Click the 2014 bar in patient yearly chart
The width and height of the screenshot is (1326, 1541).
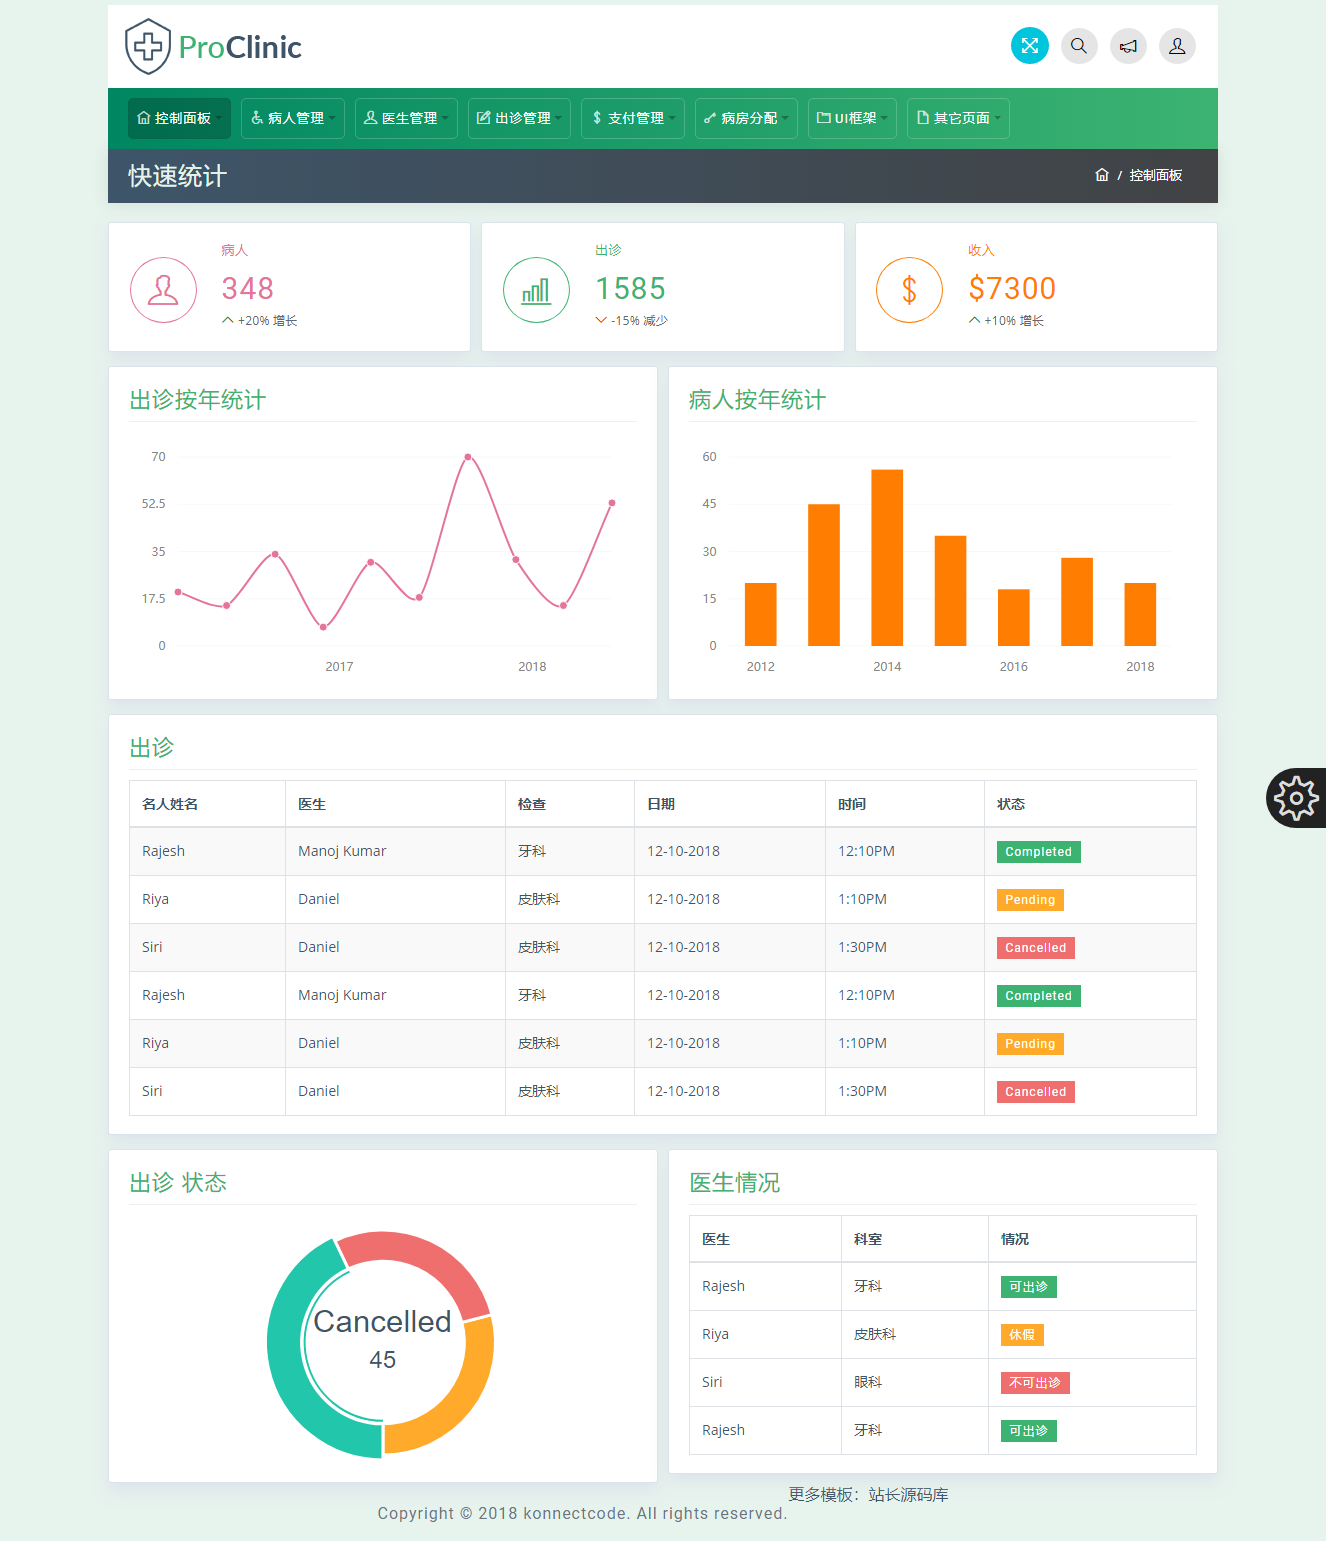coord(886,555)
